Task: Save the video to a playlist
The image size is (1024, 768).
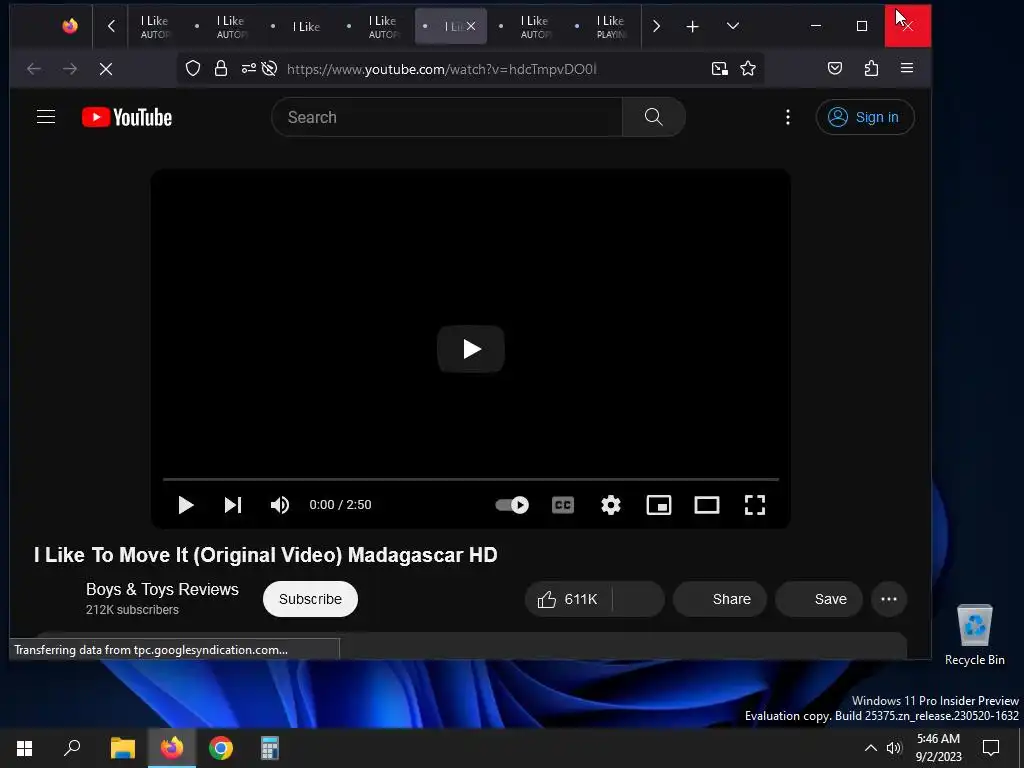Action: [819, 599]
